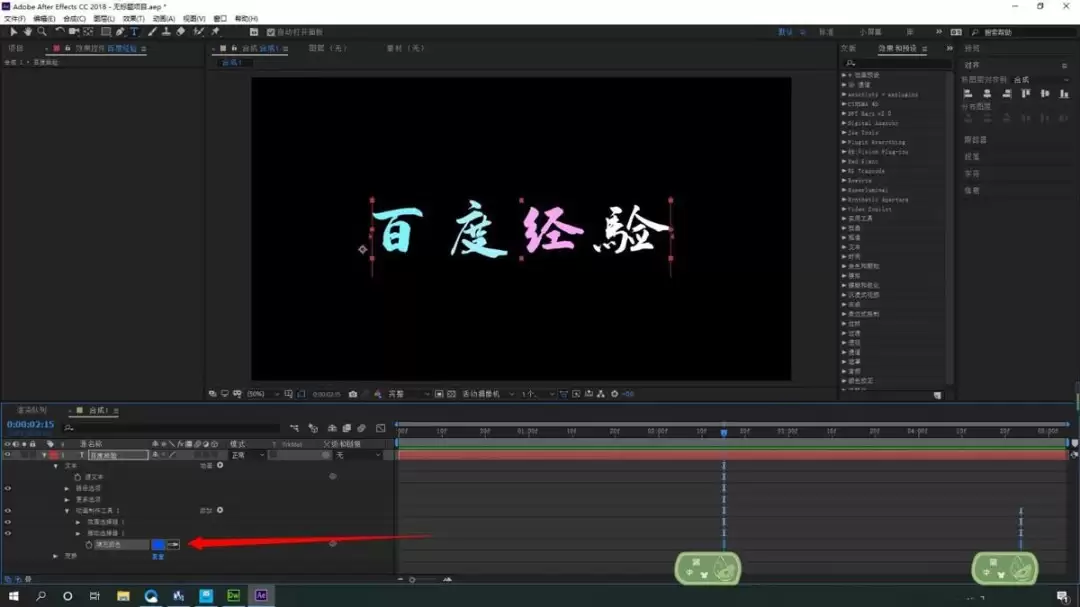Viewport: 1080px width, 607px height.
Task: Click the align bottom edges icon
Action: 1064,94
